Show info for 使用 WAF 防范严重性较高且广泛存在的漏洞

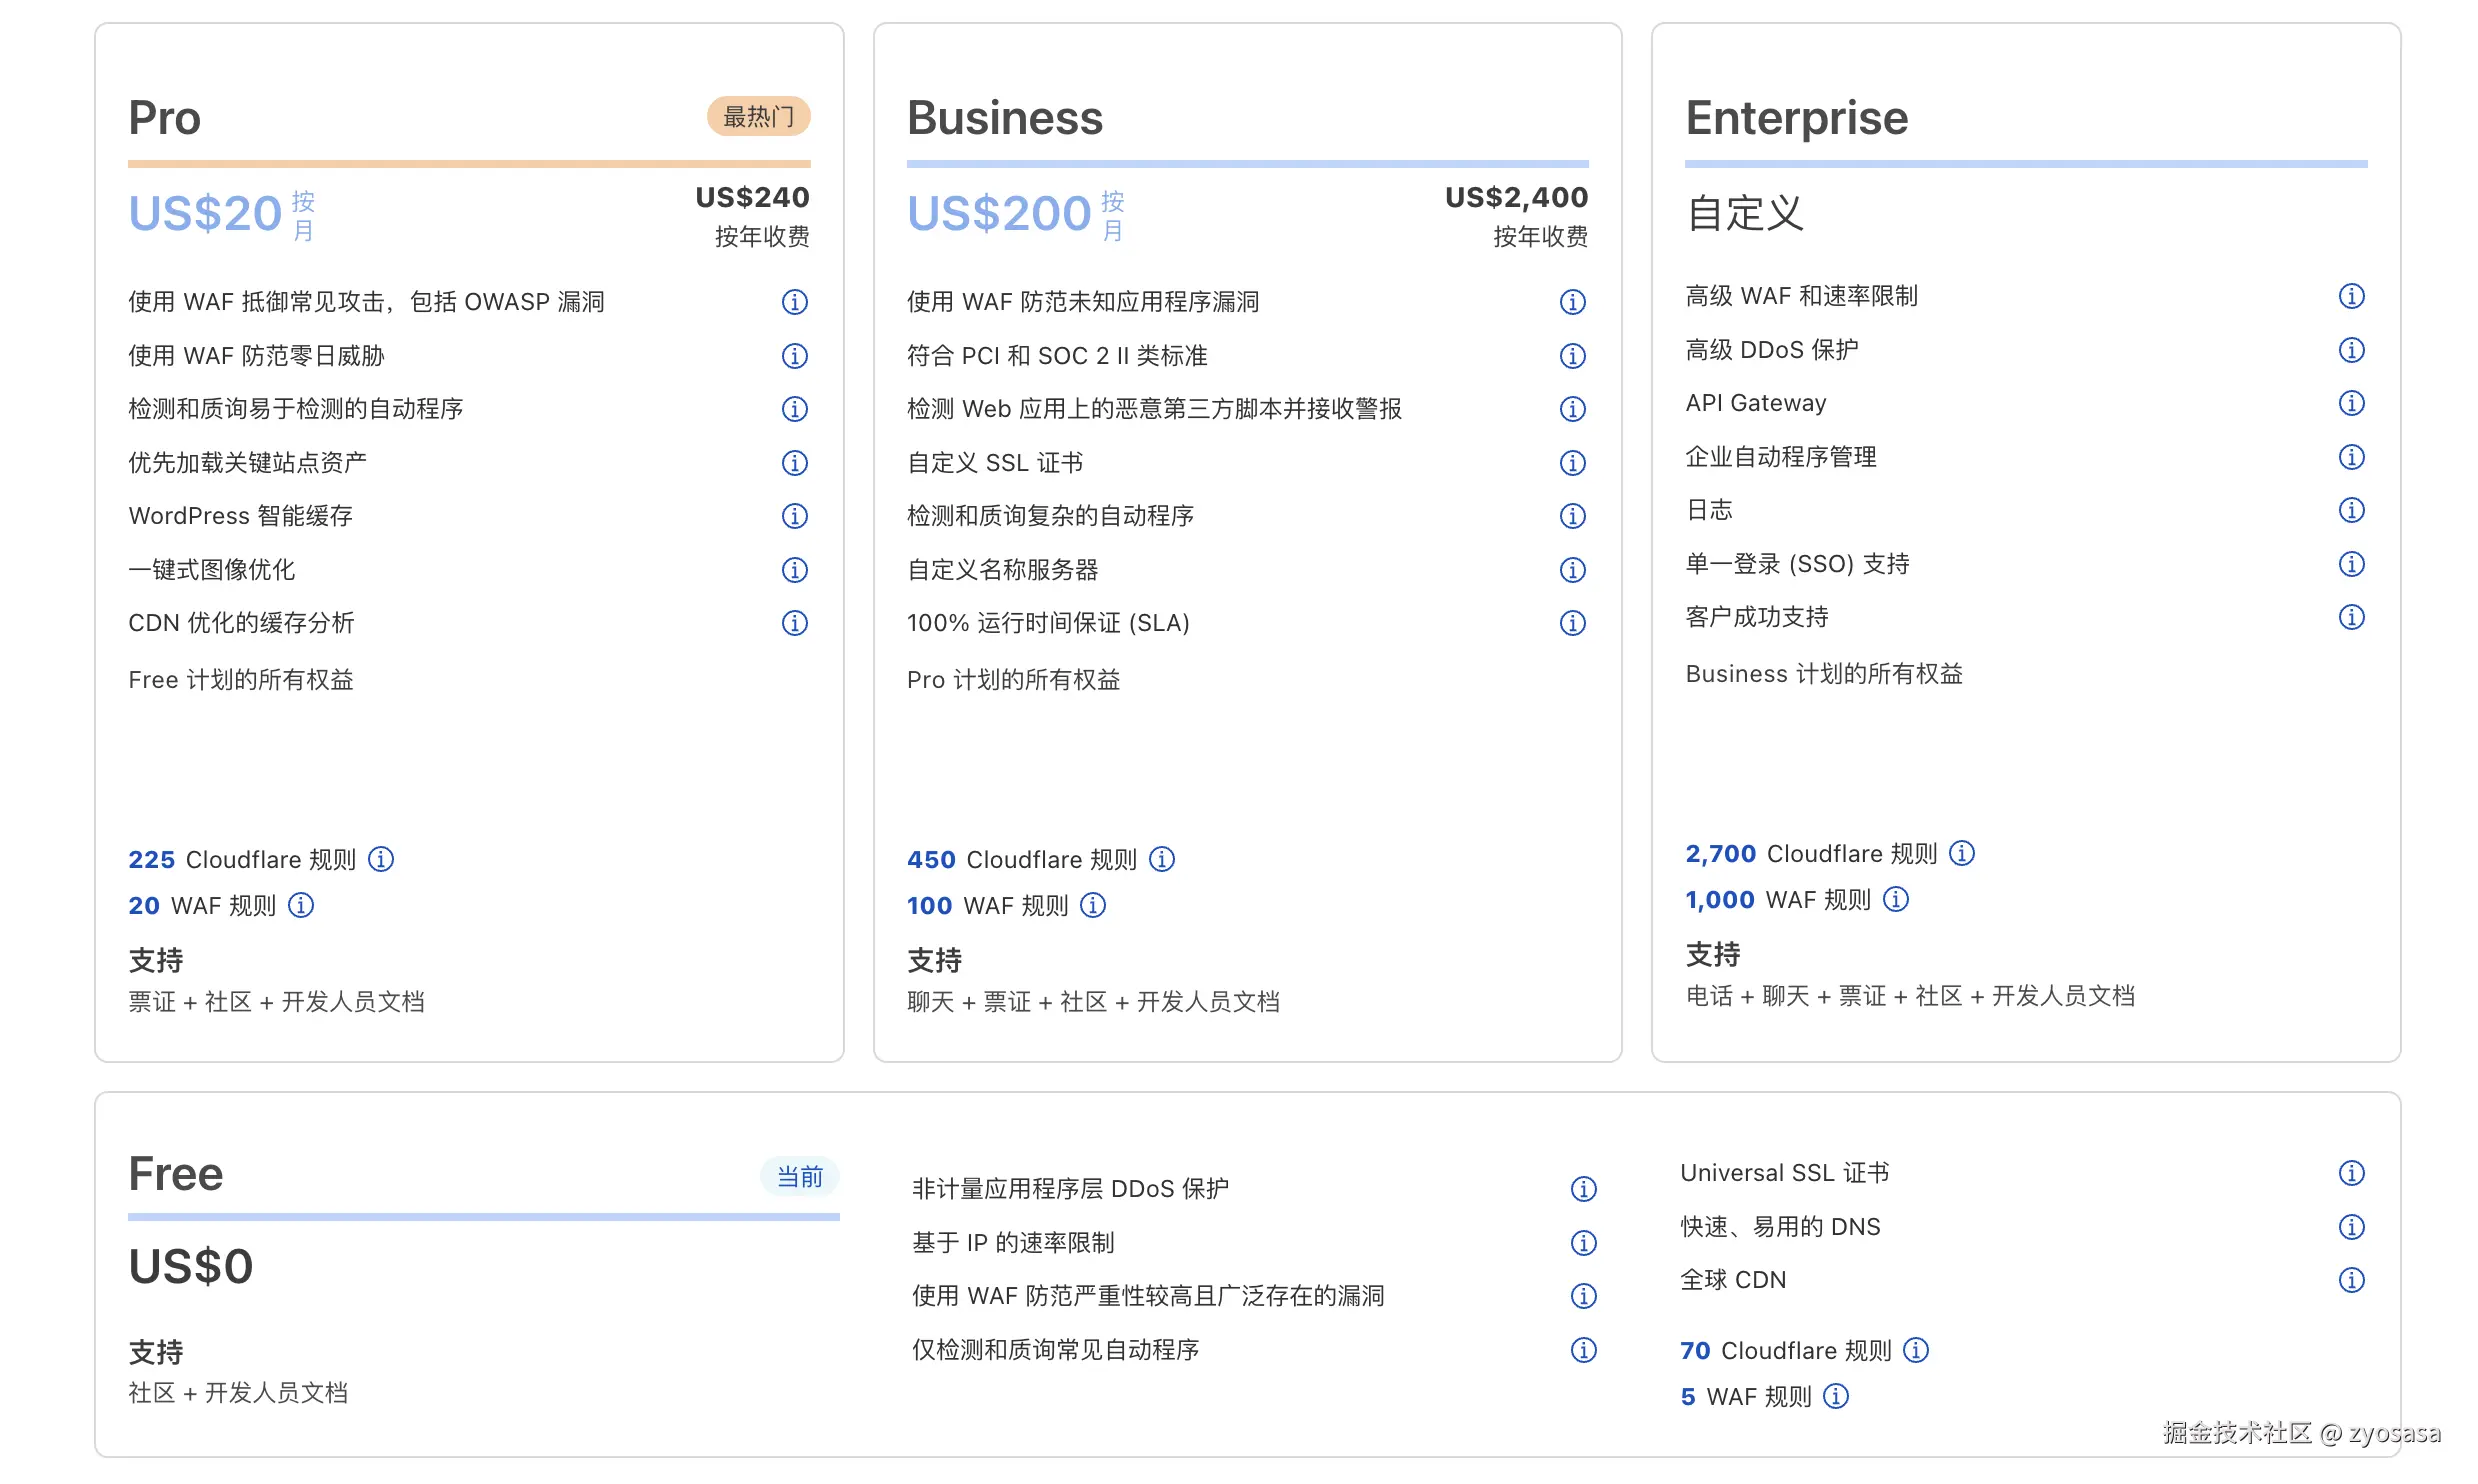(1584, 1296)
